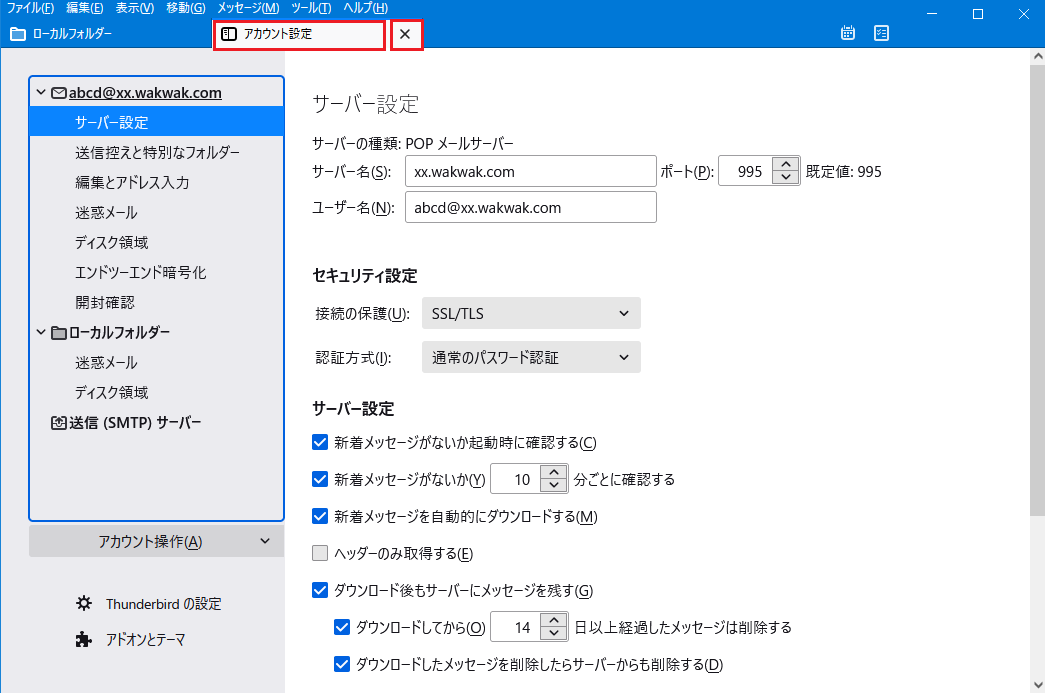The width and height of the screenshot is (1045, 693).
Task: Click the gear icon for Thunderbird の設定
Action: point(84,604)
